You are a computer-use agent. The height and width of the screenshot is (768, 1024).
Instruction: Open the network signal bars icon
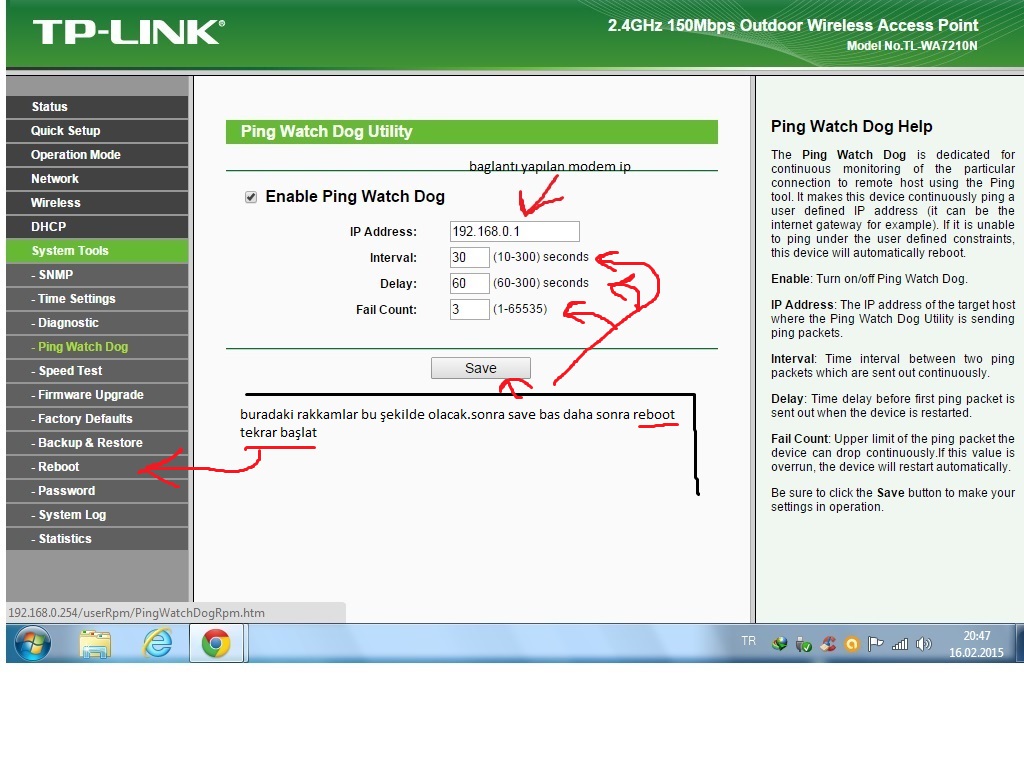tap(900, 645)
